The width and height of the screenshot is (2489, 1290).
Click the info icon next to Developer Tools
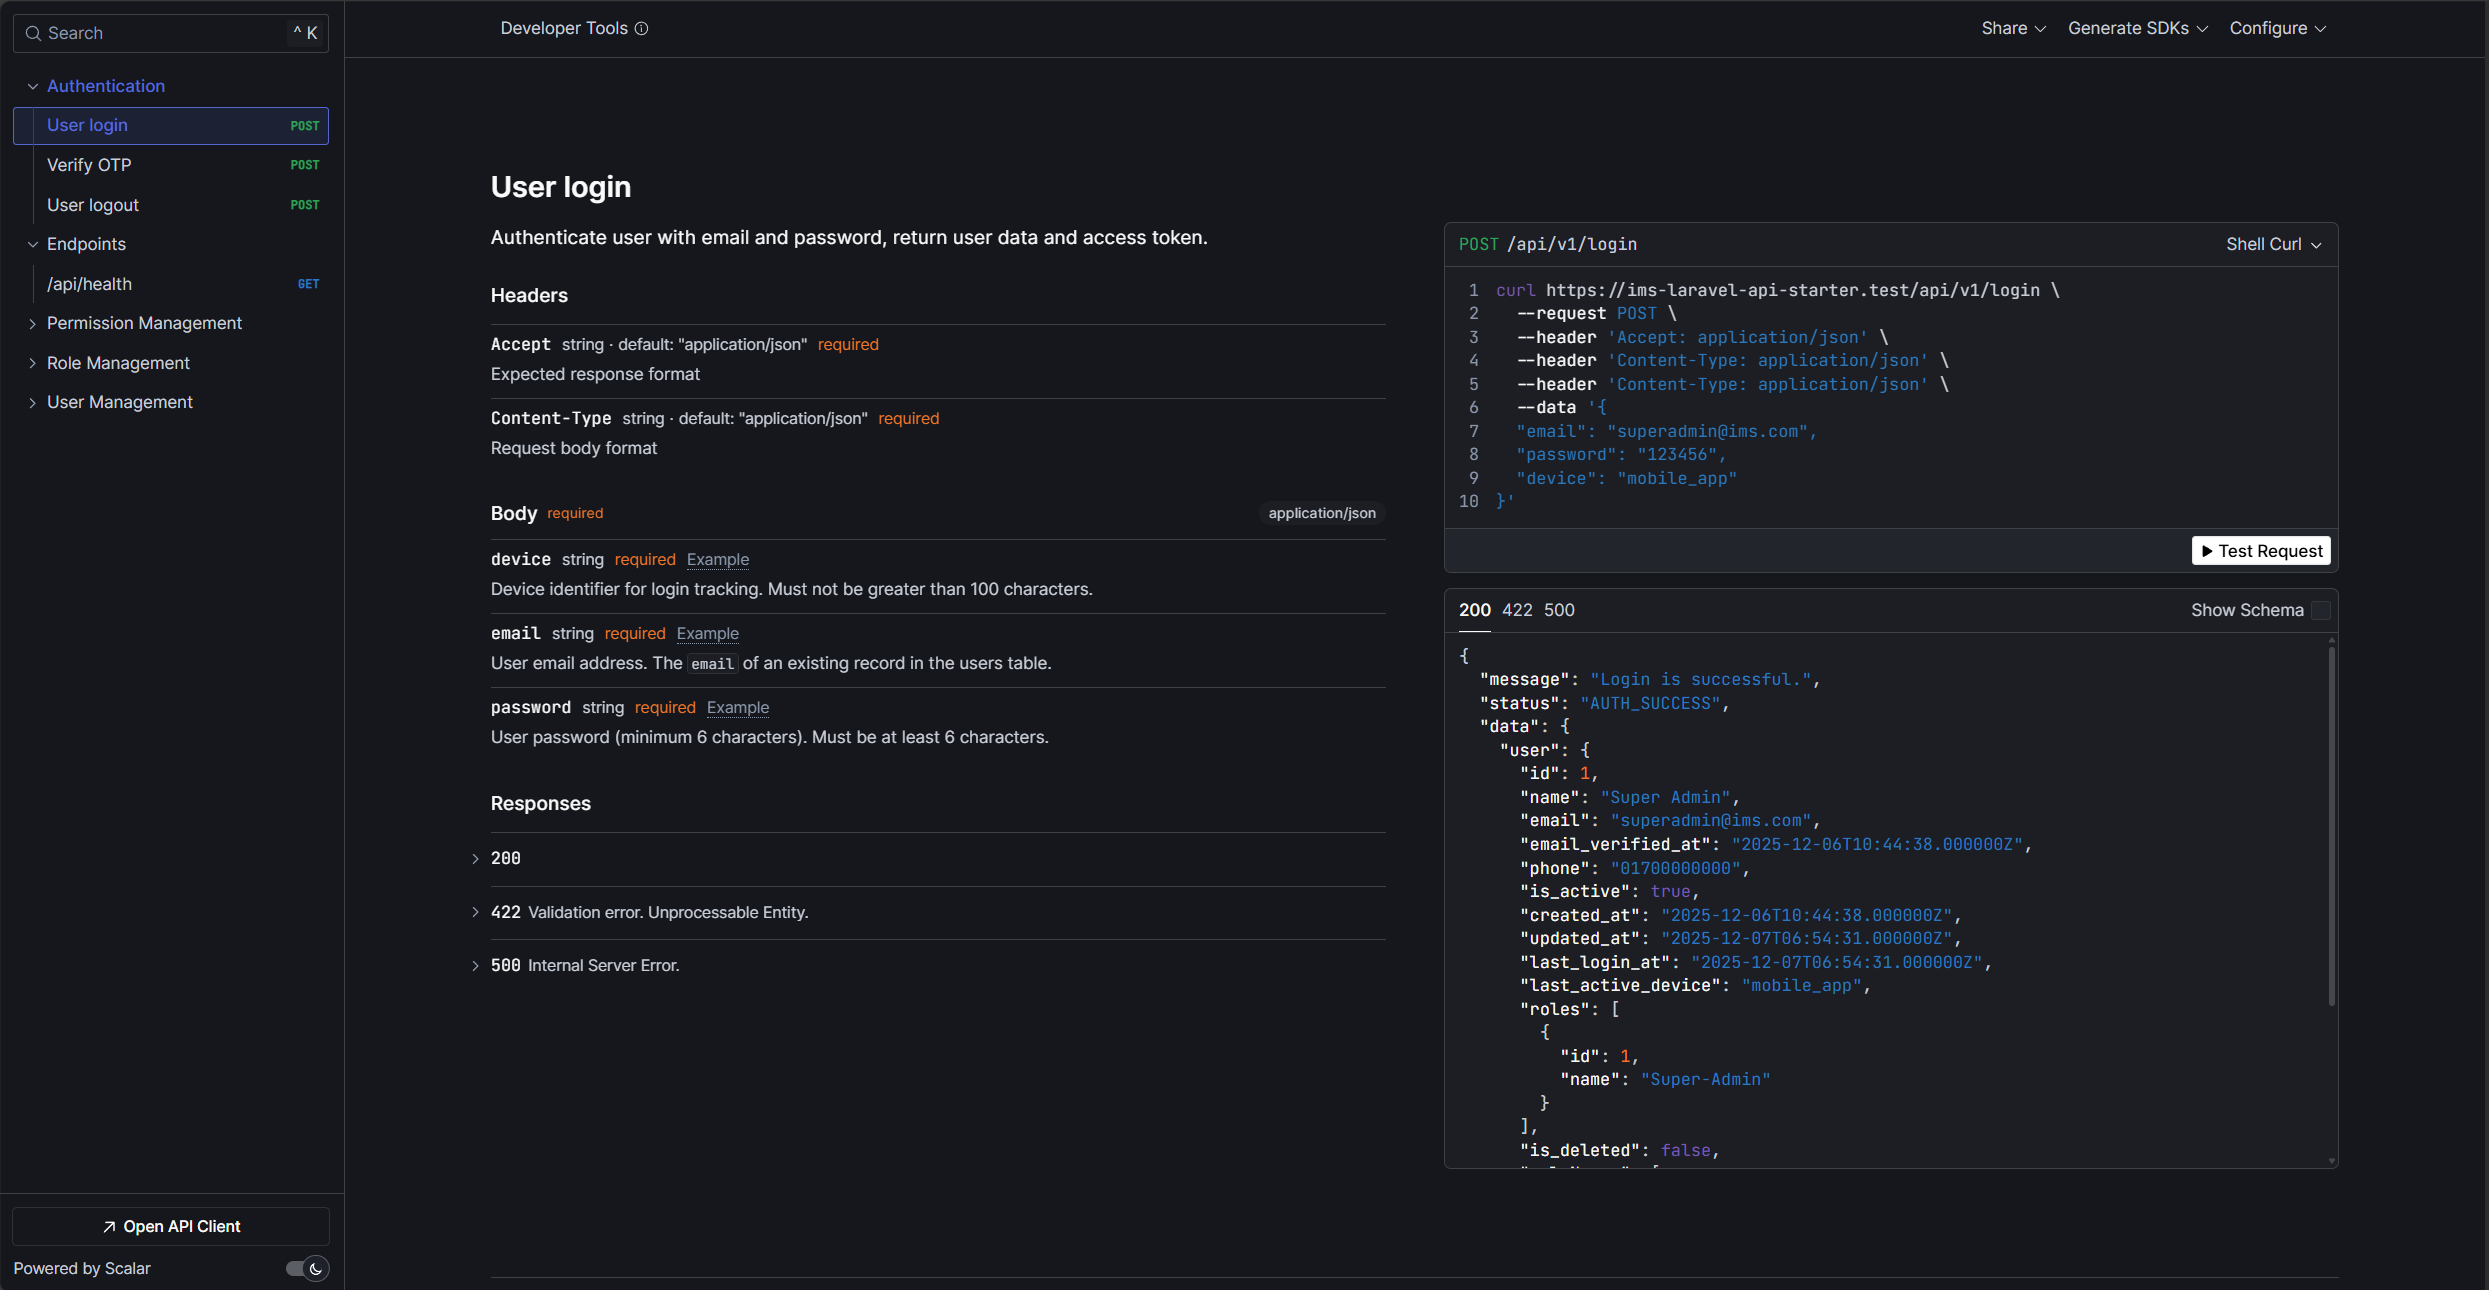coord(643,28)
